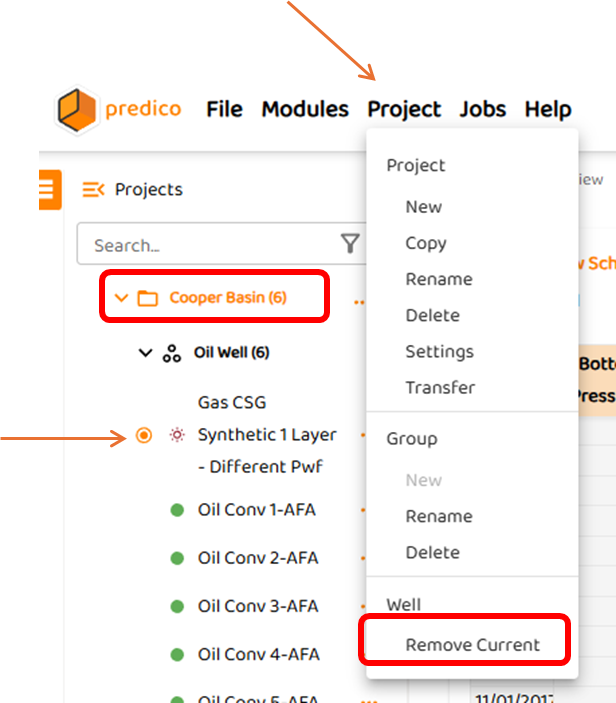This screenshot has width=616, height=703.
Task: Choose Remove Current under Well
Action: (472, 645)
